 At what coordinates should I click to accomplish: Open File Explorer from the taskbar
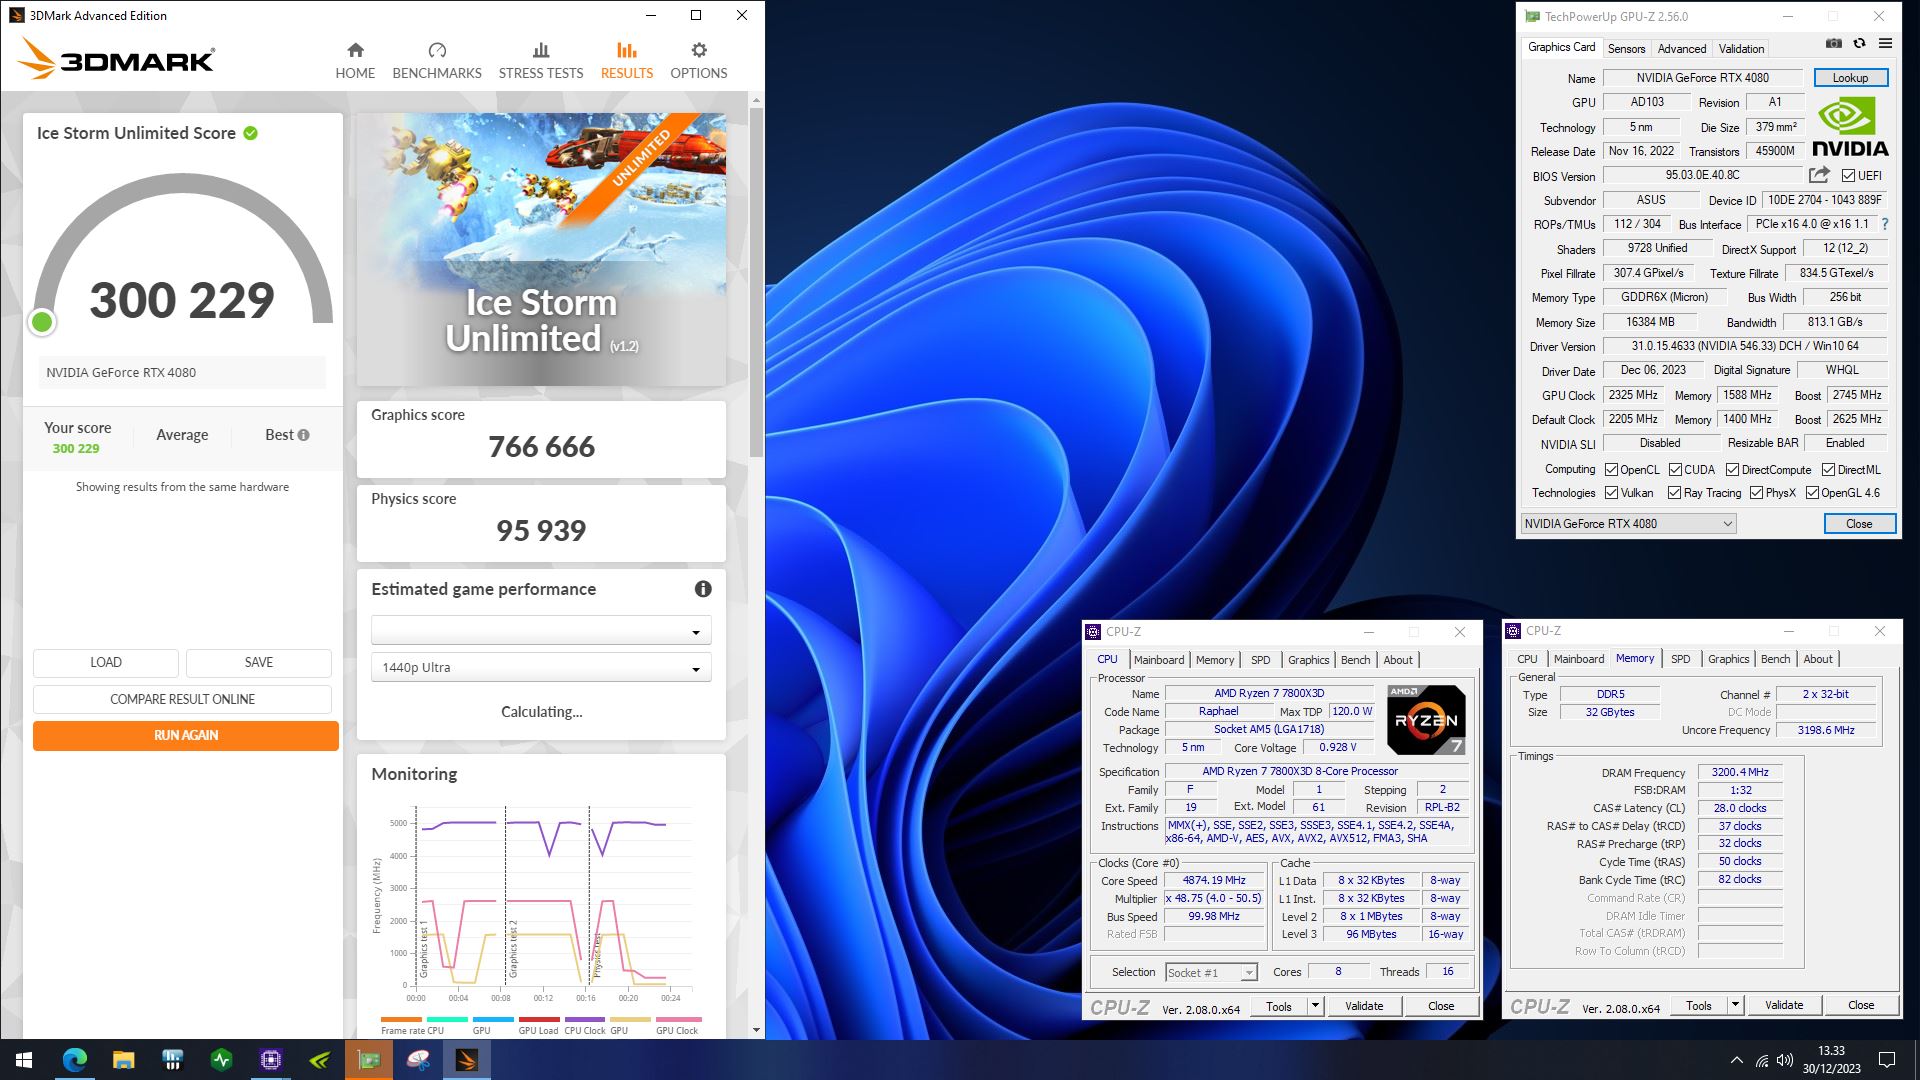123,1060
